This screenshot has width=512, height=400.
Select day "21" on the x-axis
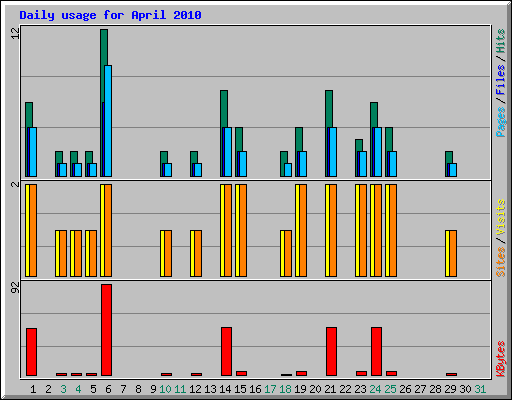330,389
